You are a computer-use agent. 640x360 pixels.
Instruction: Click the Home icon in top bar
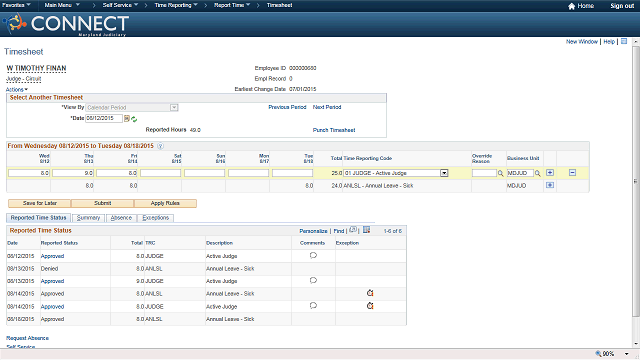(571, 6)
